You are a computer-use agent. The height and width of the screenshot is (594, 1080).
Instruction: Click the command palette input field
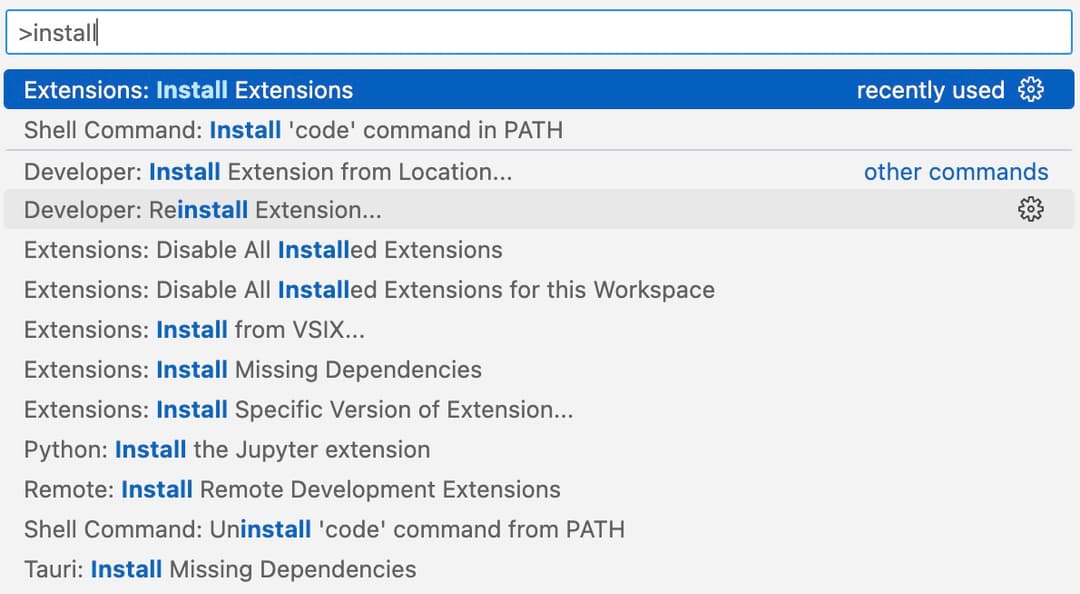click(540, 32)
